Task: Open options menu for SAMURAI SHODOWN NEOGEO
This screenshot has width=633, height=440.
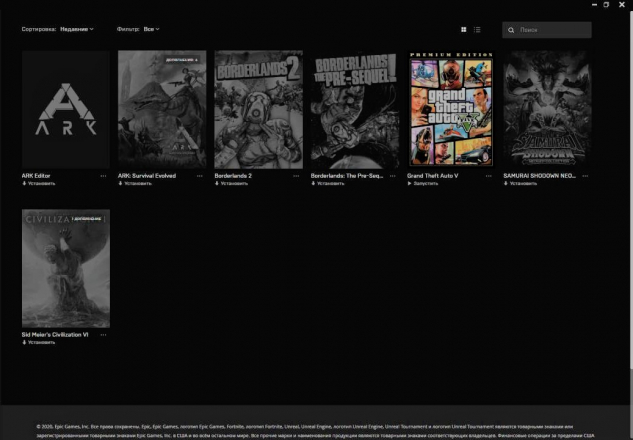Action: pos(585,176)
